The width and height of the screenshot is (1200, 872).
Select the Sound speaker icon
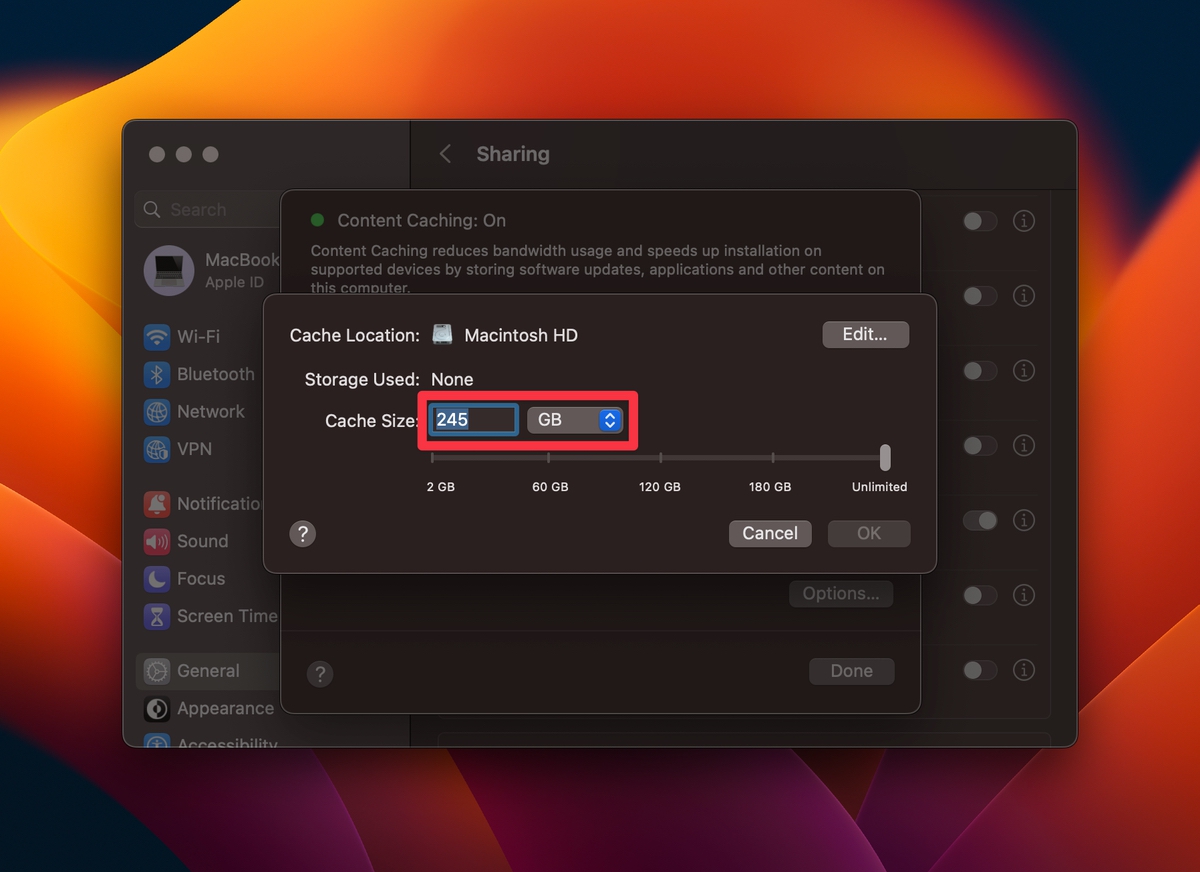pyautogui.click(x=157, y=541)
